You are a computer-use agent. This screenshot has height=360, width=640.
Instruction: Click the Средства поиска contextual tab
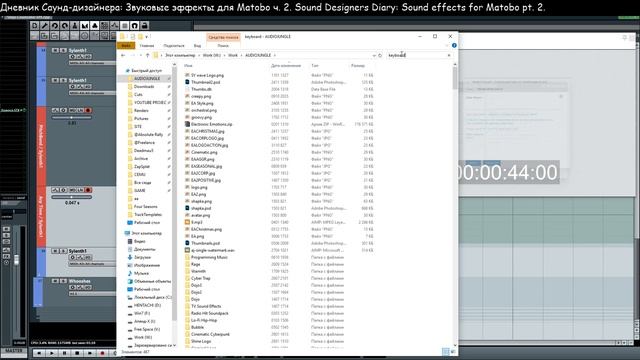(x=223, y=37)
